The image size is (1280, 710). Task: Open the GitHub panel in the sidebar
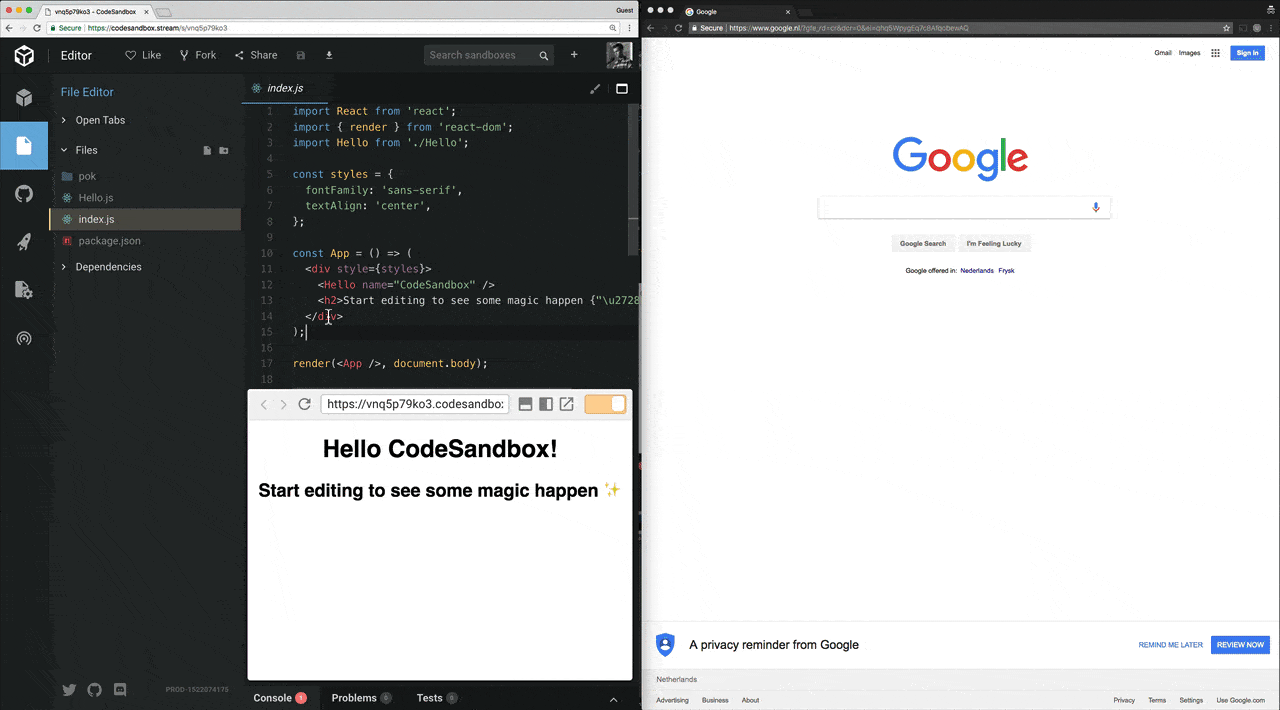[24, 194]
